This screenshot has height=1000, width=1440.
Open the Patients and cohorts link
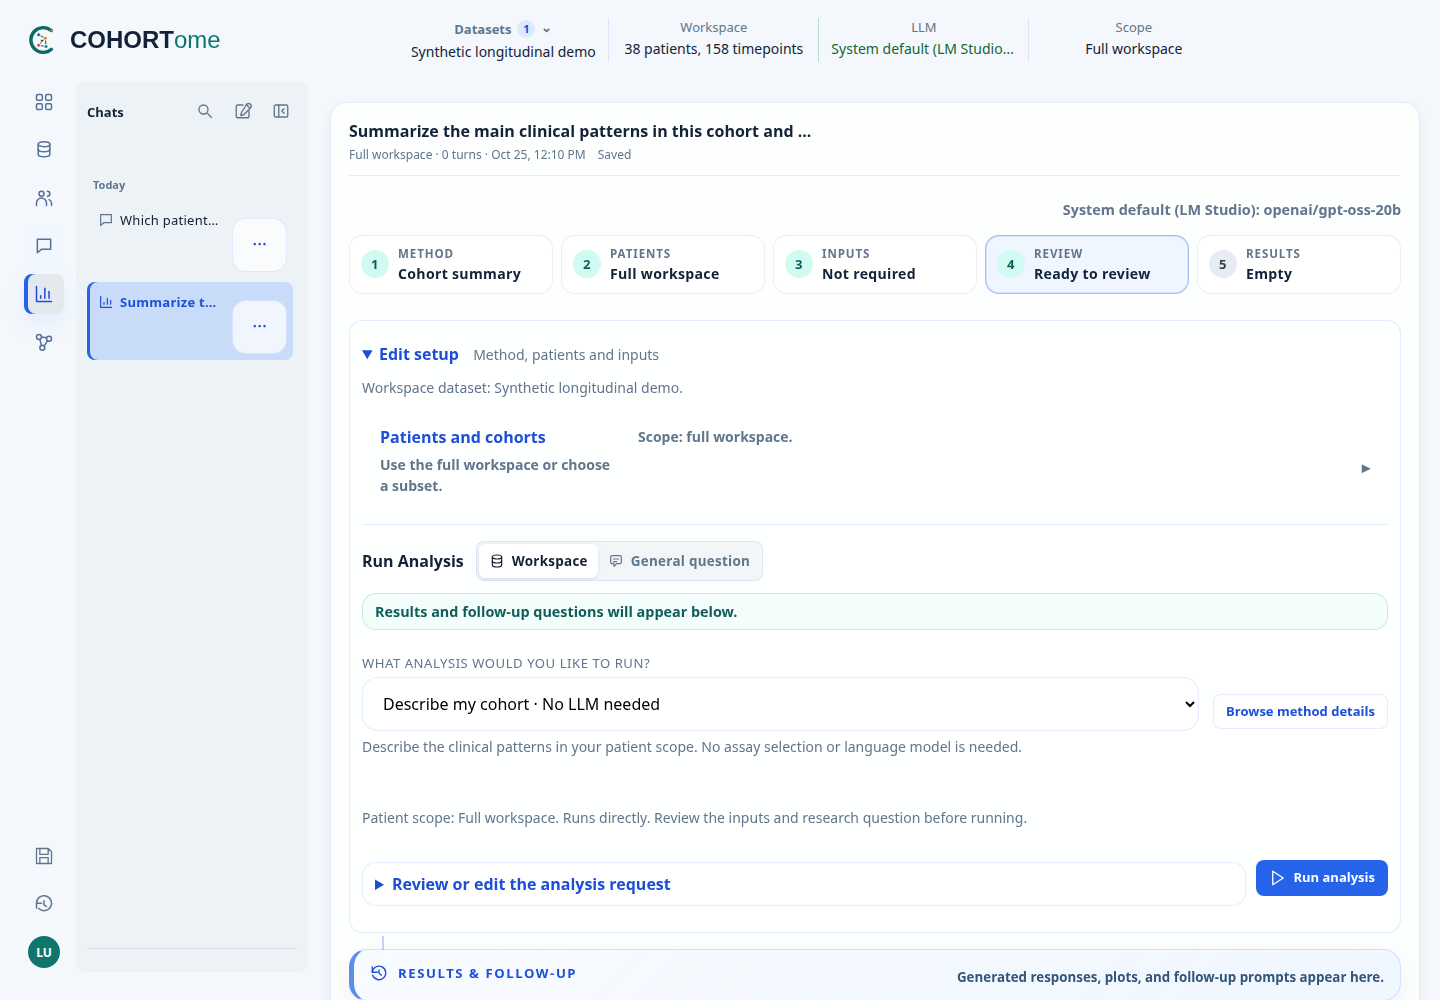point(463,437)
